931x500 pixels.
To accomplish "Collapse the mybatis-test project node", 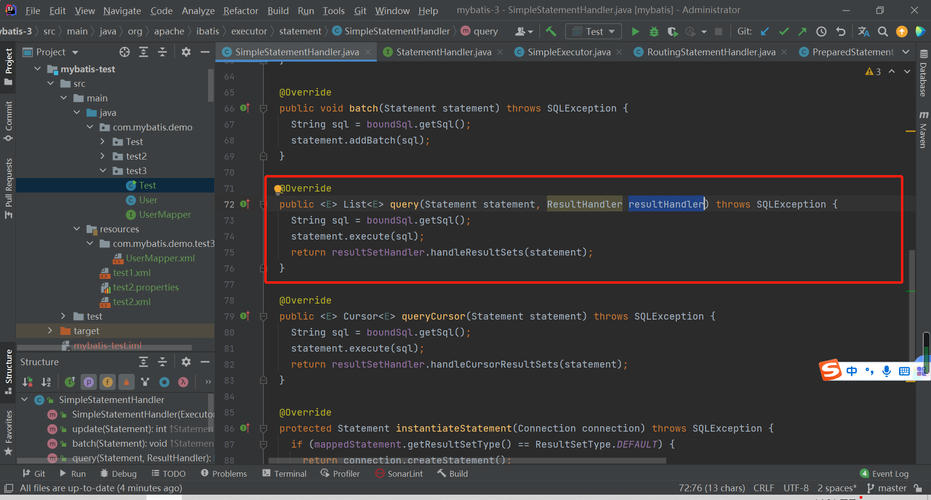I will tap(37, 69).
